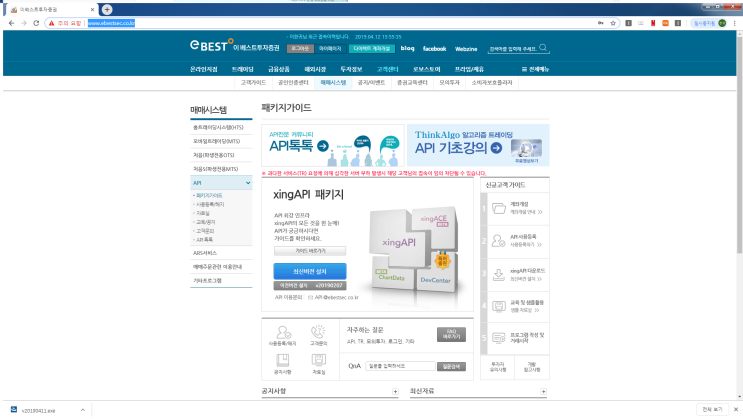Click the header search input field
Image resolution: width=743 pixels, height=419 pixels.
[x=513, y=48]
